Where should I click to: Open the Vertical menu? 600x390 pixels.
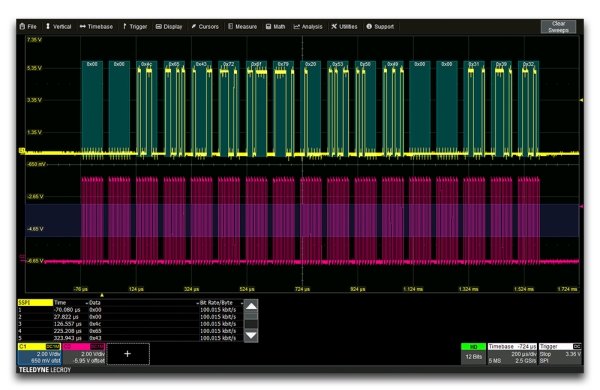(59, 26)
